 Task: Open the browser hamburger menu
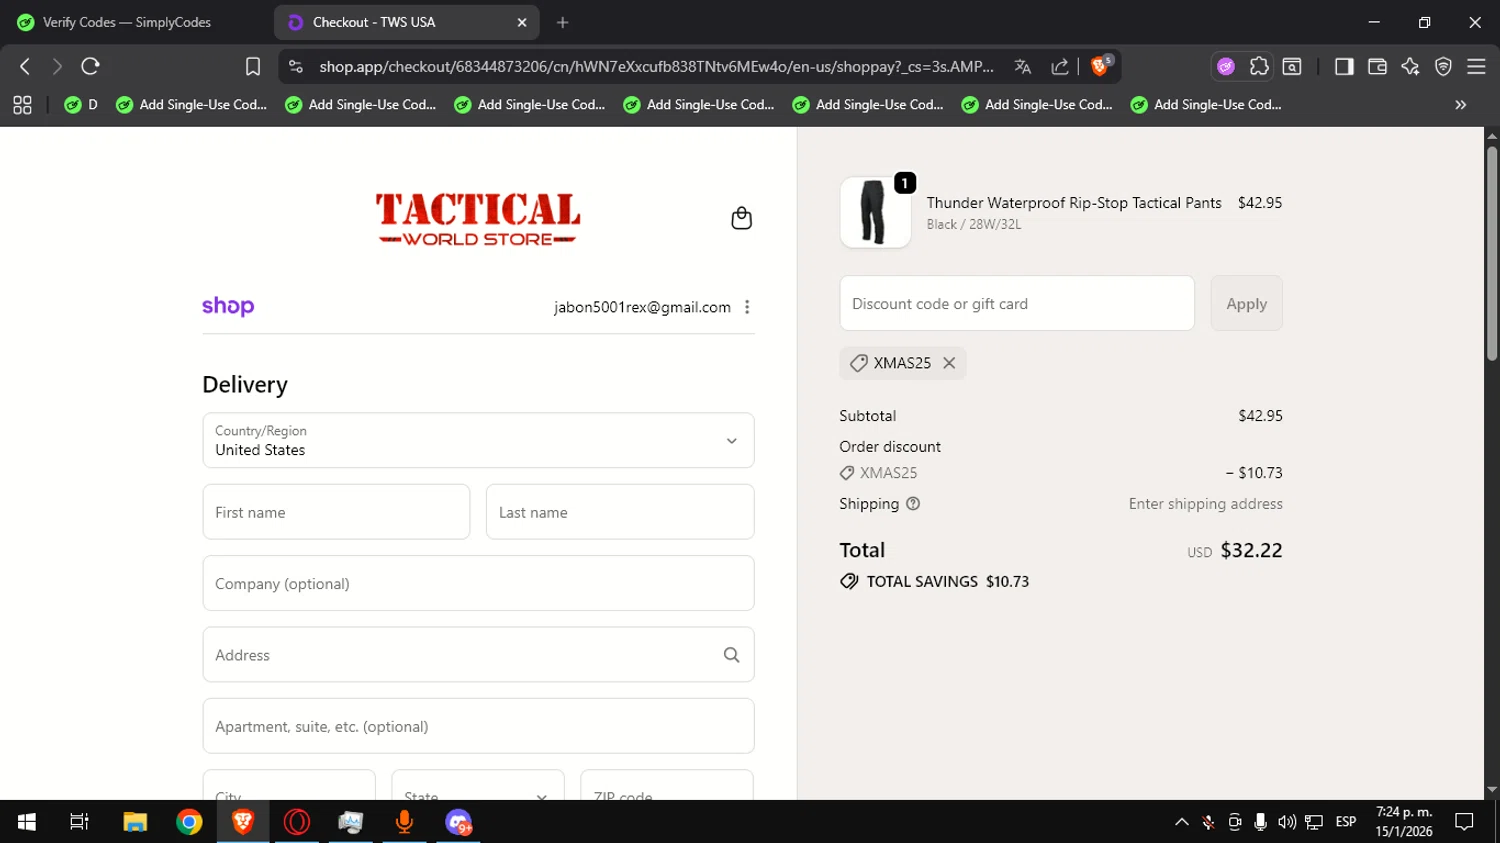pyautogui.click(x=1476, y=66)
